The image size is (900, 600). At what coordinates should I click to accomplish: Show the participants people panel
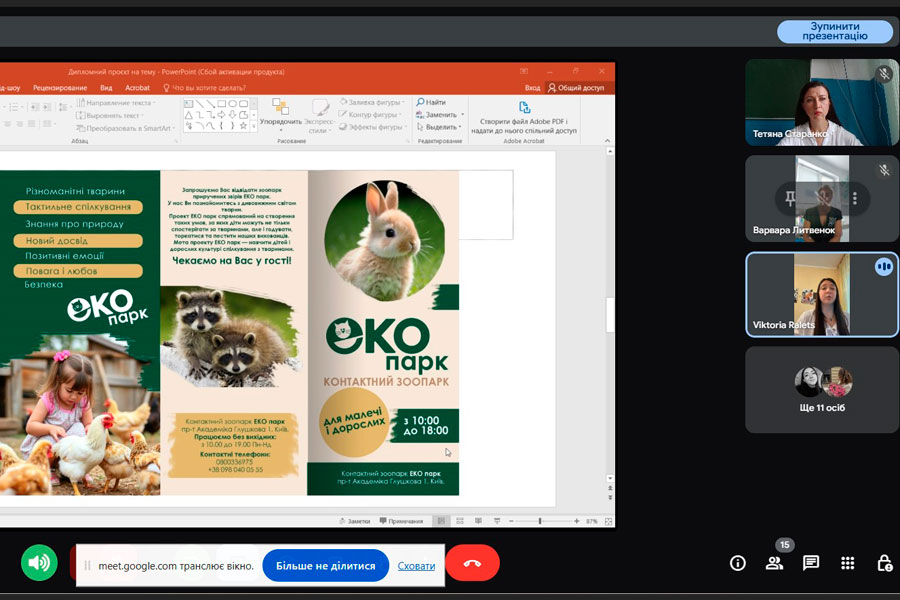click(774, 563)
